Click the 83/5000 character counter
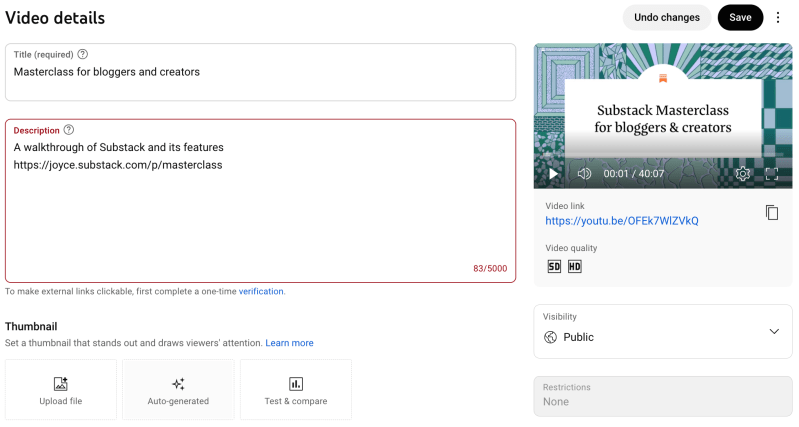The height and width of the screenshot is (427, 799). (490, 269)
